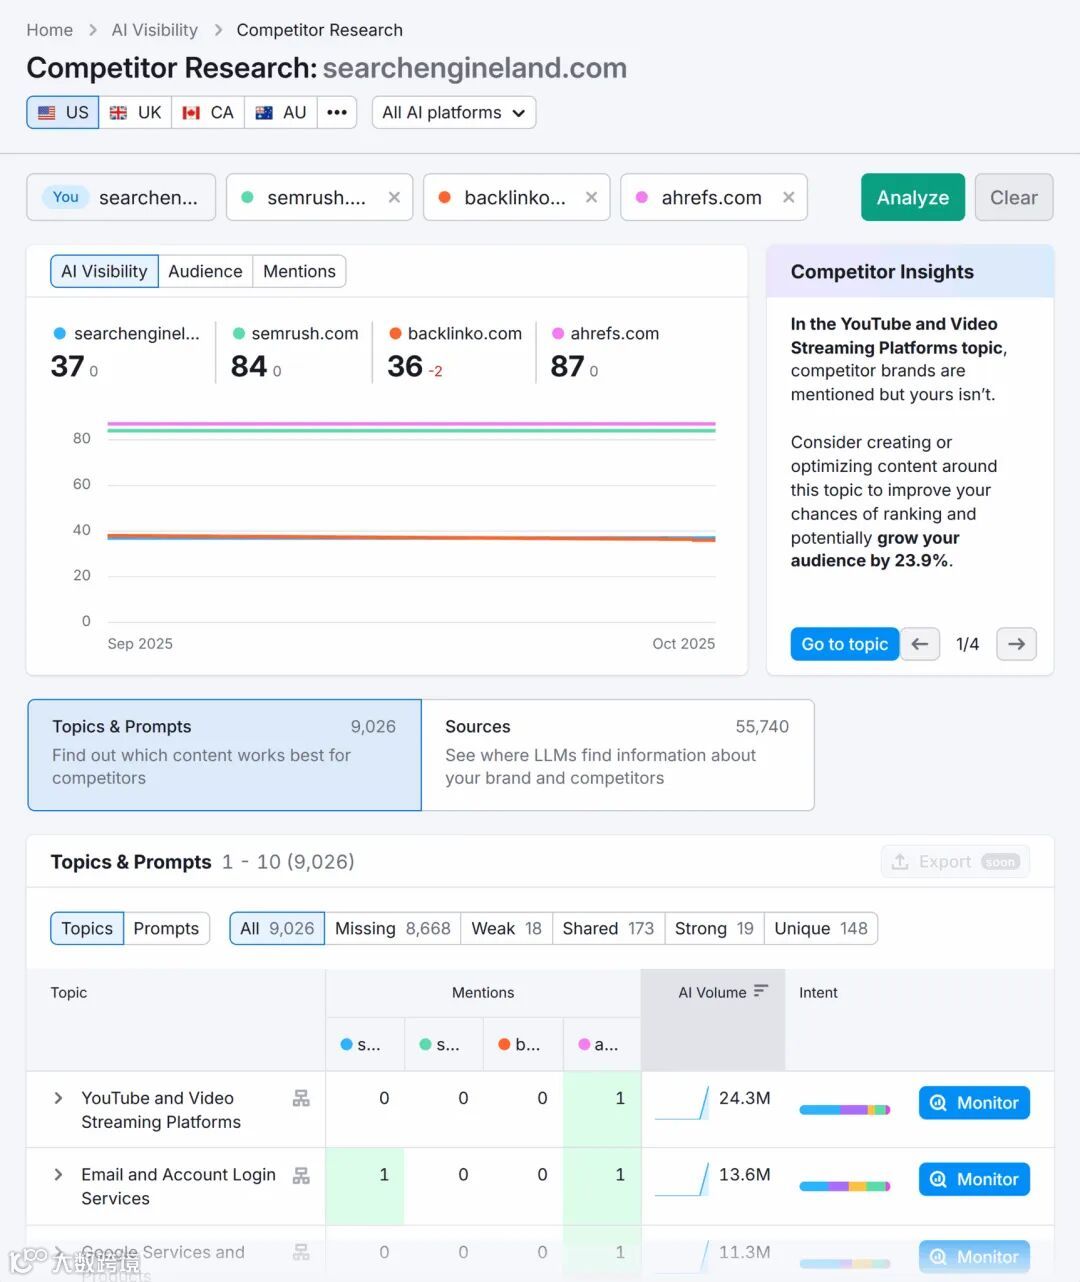Toggle the Shared 173 filter
This screenshot has height=1282, width=1080.
607,928
